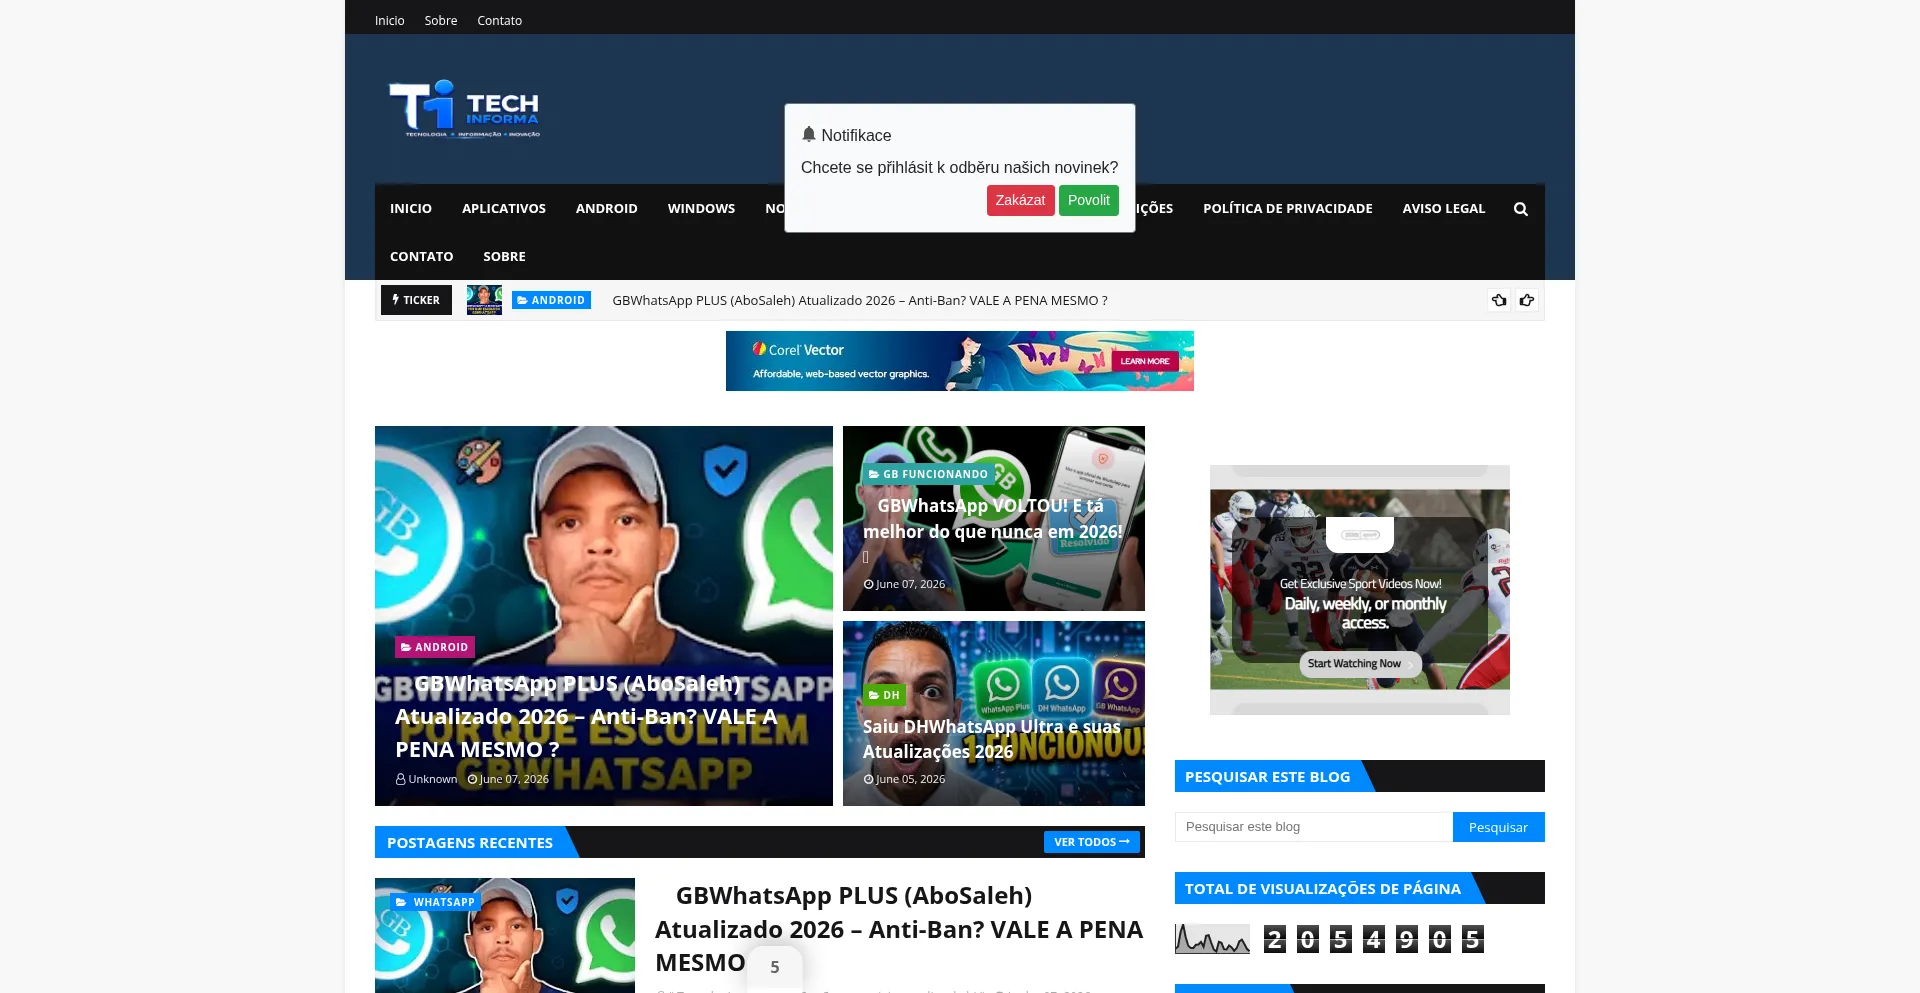
Task: Click VER TODOS button
Action: coord(1091,842)
